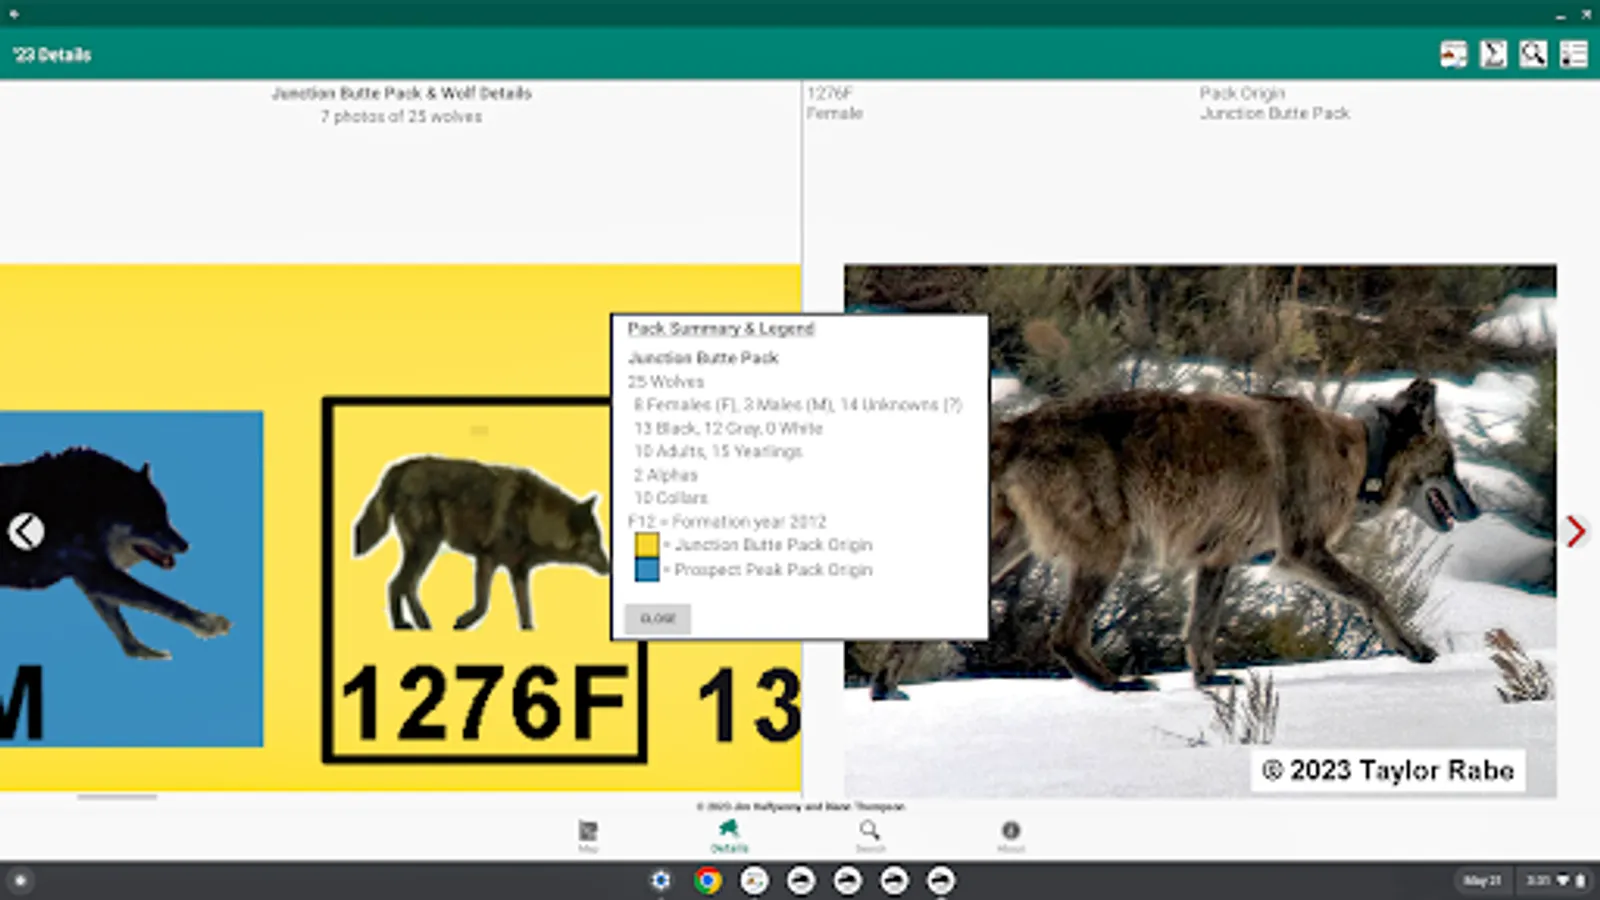This screenshot has width=1600, height=900.
Task: Open the Search tab in bottom navigation
Action: coord(870,835)
